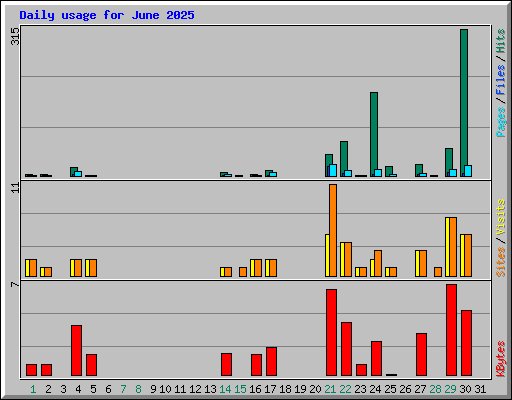Select the orange bar for day 24
The width and height of the screenshot is (512, 400).
coord(378,263)
